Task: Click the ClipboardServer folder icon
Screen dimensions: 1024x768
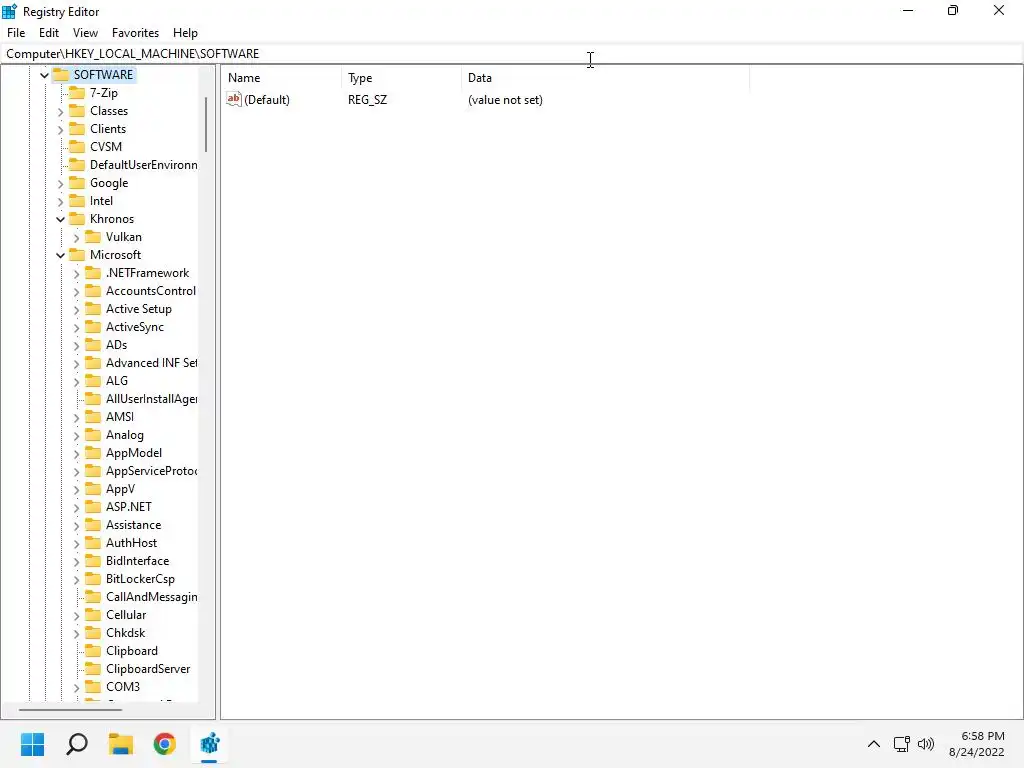Action: [x=93, y=669]
